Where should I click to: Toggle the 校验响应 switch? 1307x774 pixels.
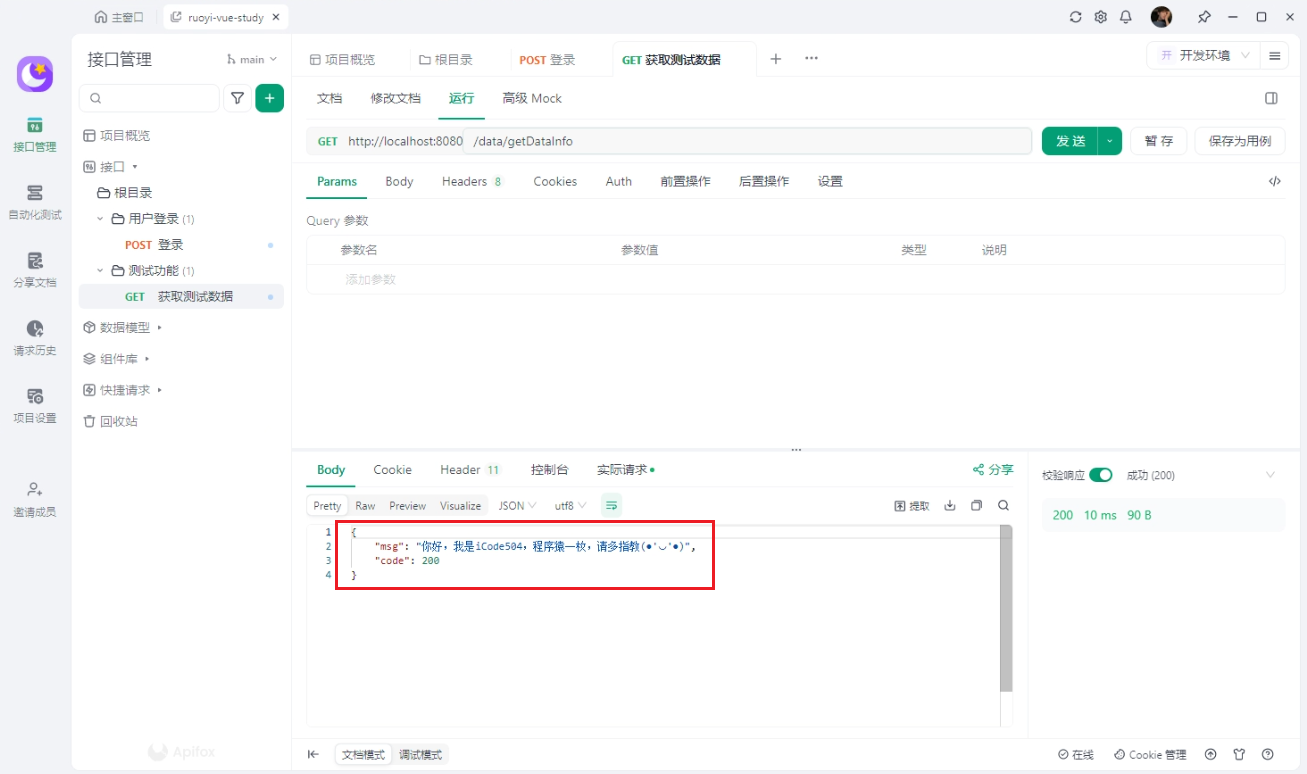1100,475
